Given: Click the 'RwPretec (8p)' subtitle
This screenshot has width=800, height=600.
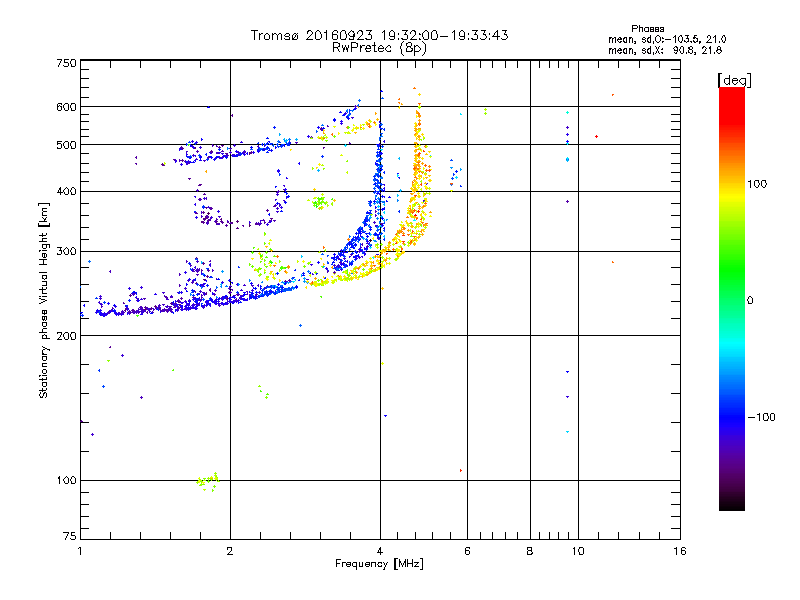Looking at the screenshot, I should (379, 48).
